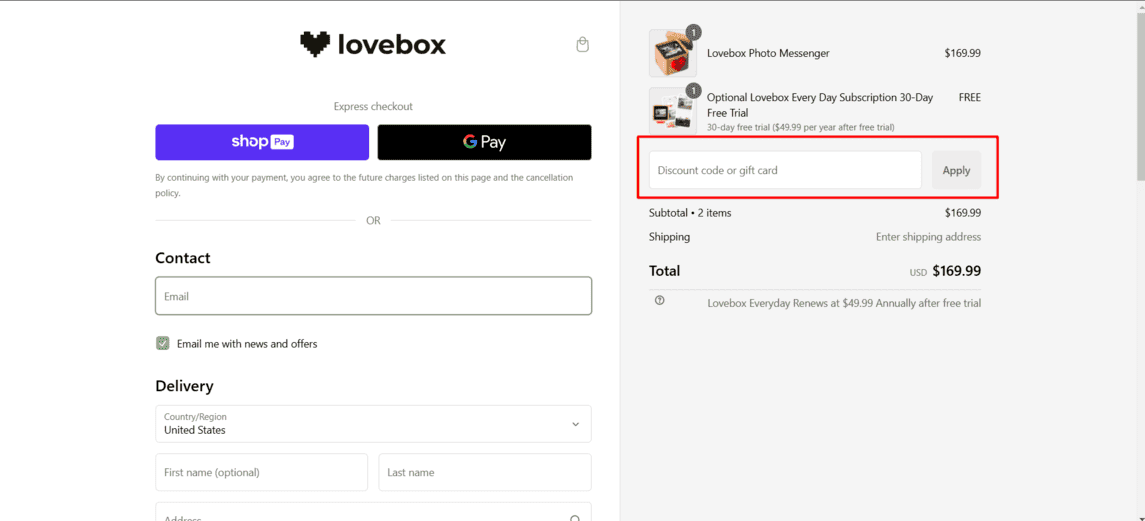Uncheck Email me with news and offers

[163, 343]
